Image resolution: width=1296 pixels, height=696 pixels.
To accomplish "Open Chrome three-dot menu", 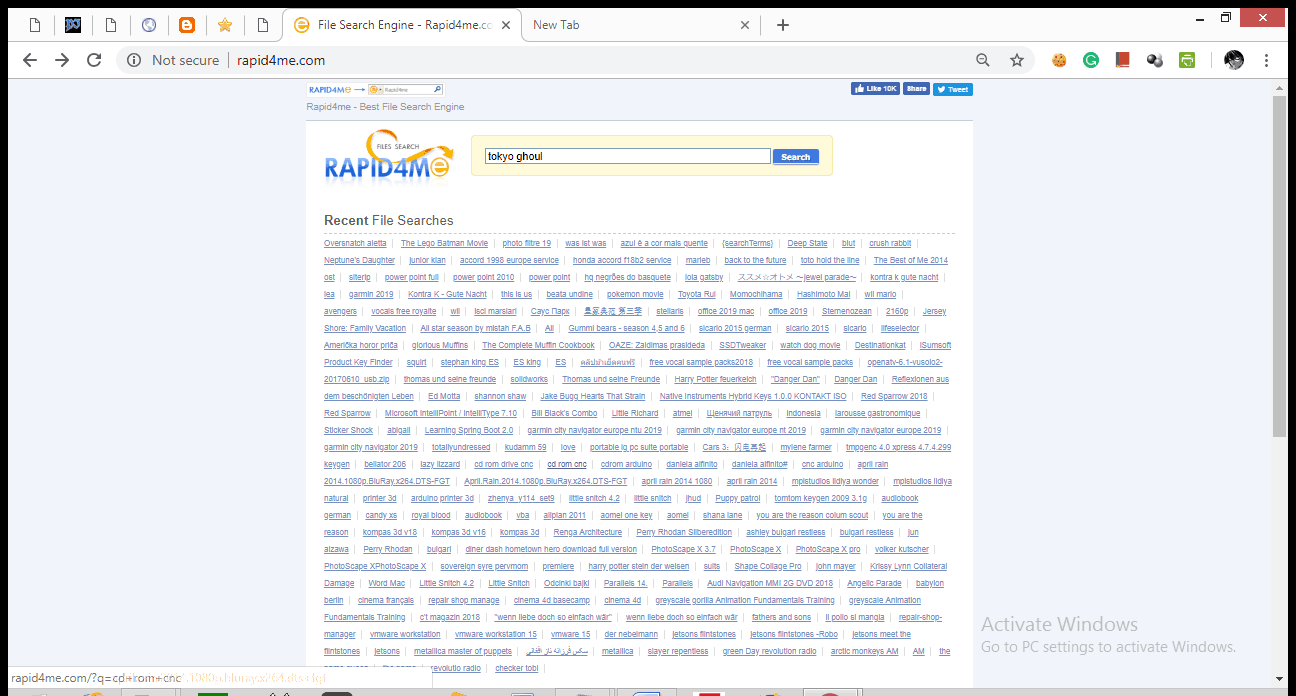I will 1267,60.
